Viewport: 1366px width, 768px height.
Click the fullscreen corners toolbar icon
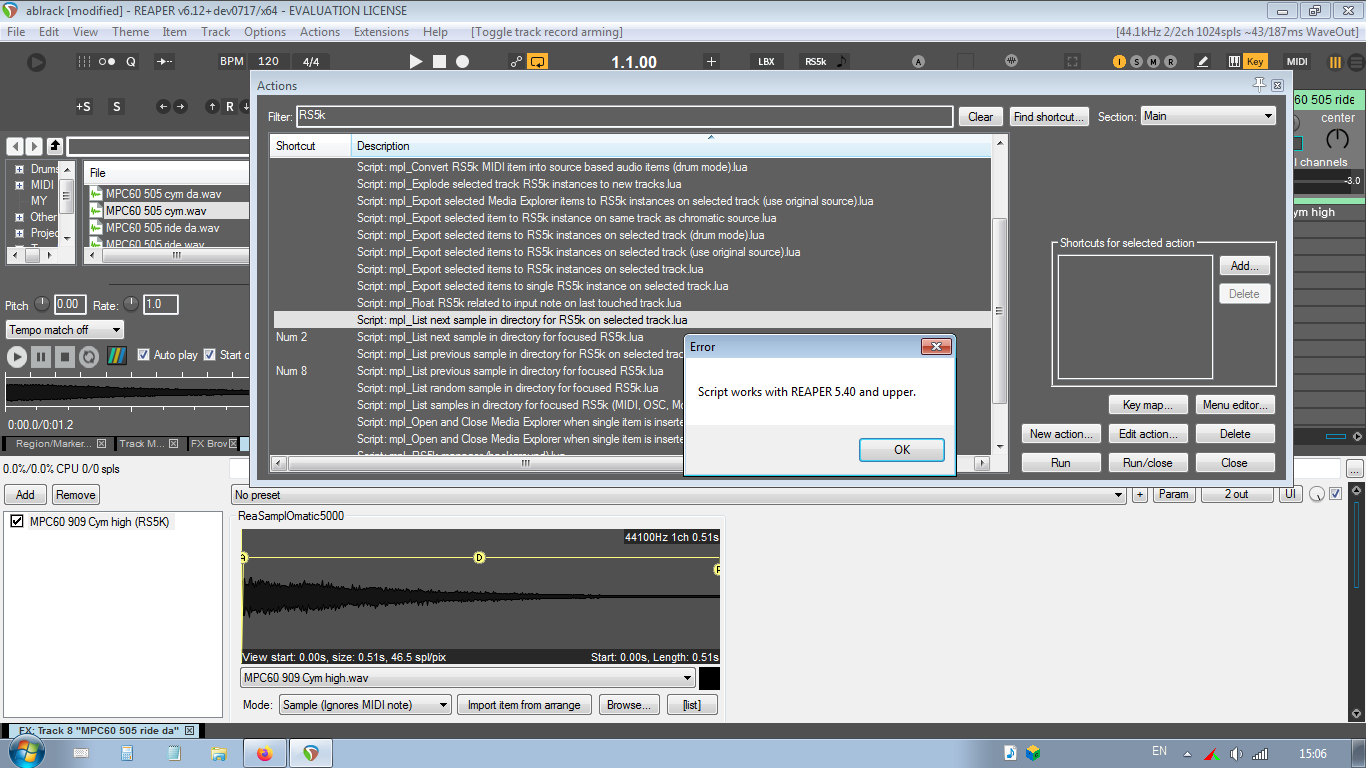pyautogui.click(x=1072, y=62)
